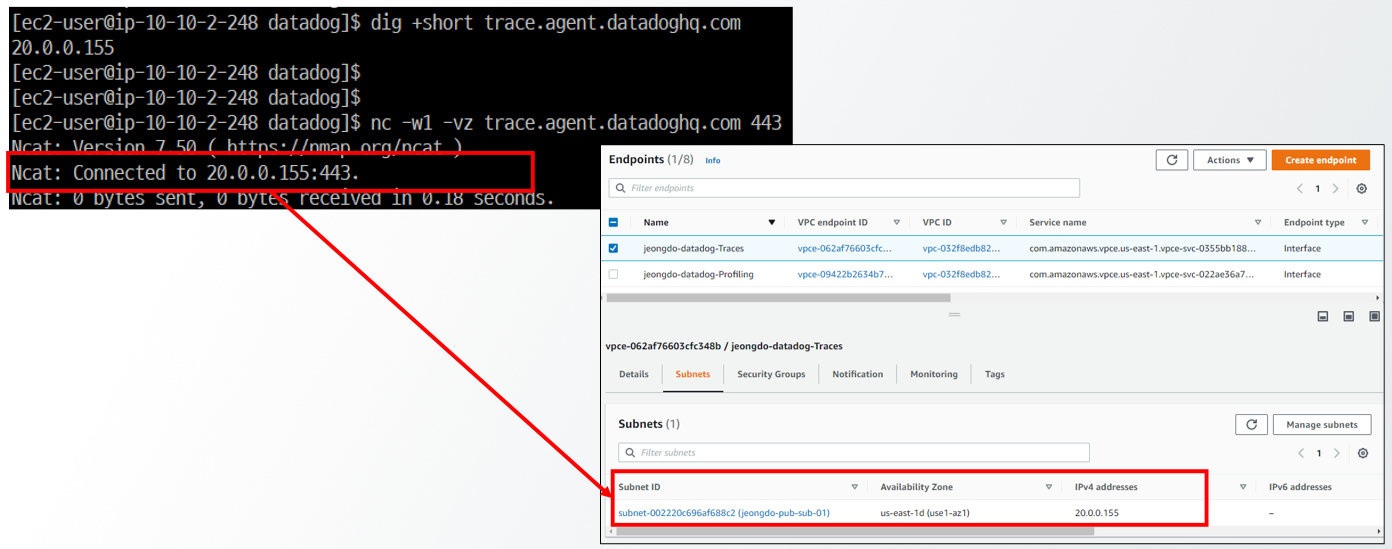Click 20.0.0.155 dig output in terminal

pos(62,47)
